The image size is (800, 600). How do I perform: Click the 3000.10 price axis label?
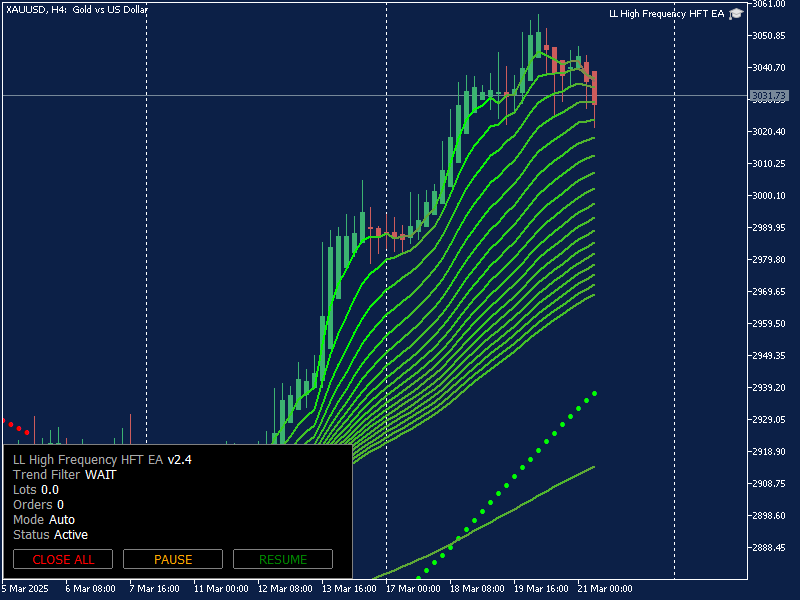pyautogui.click(x=769, y=195)
